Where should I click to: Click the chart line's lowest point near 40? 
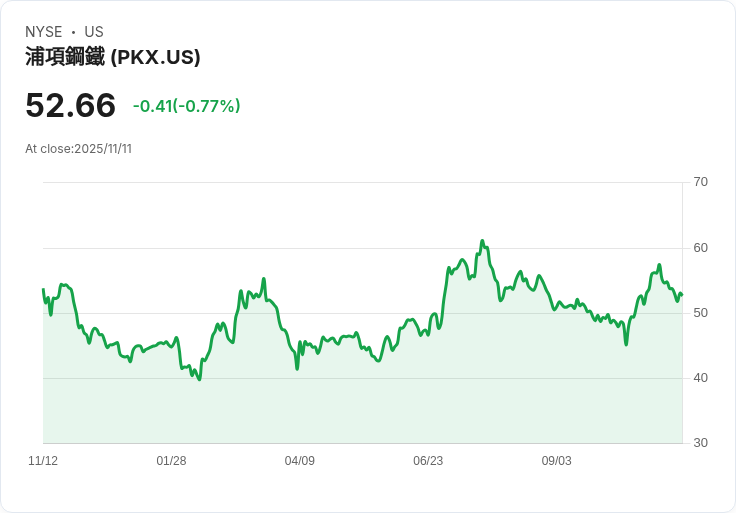pos(199,379)
